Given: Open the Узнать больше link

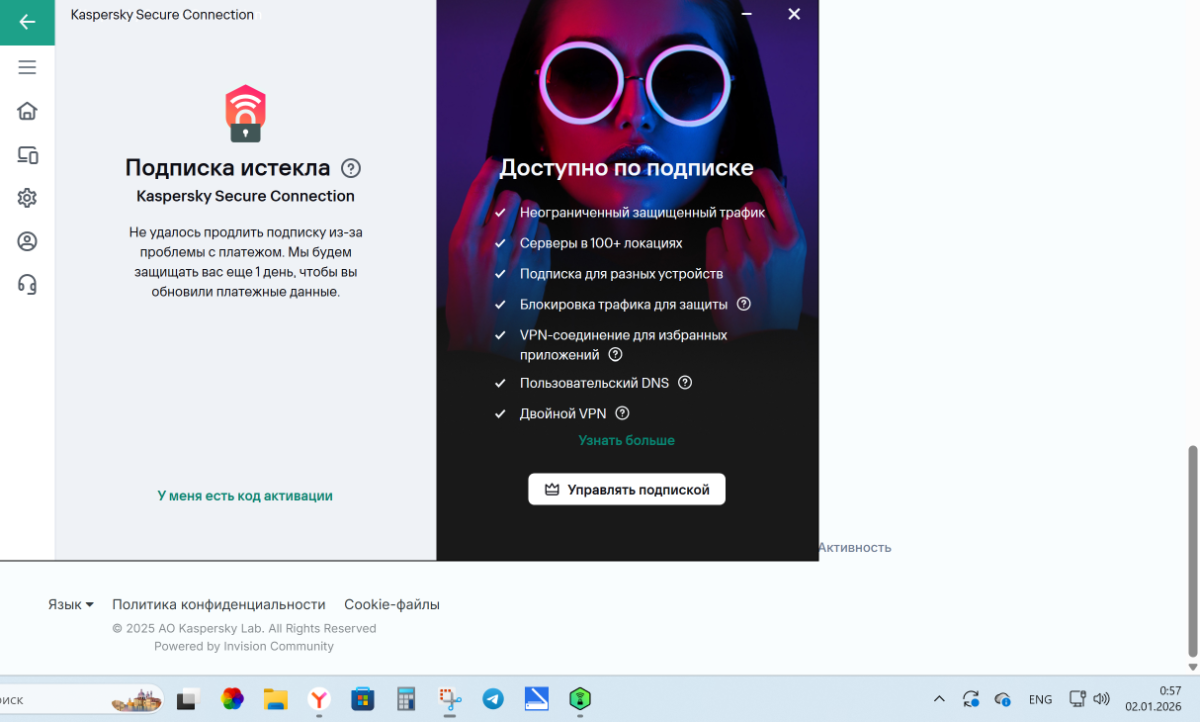Looking at the screenshot, I should click(627, 440).
